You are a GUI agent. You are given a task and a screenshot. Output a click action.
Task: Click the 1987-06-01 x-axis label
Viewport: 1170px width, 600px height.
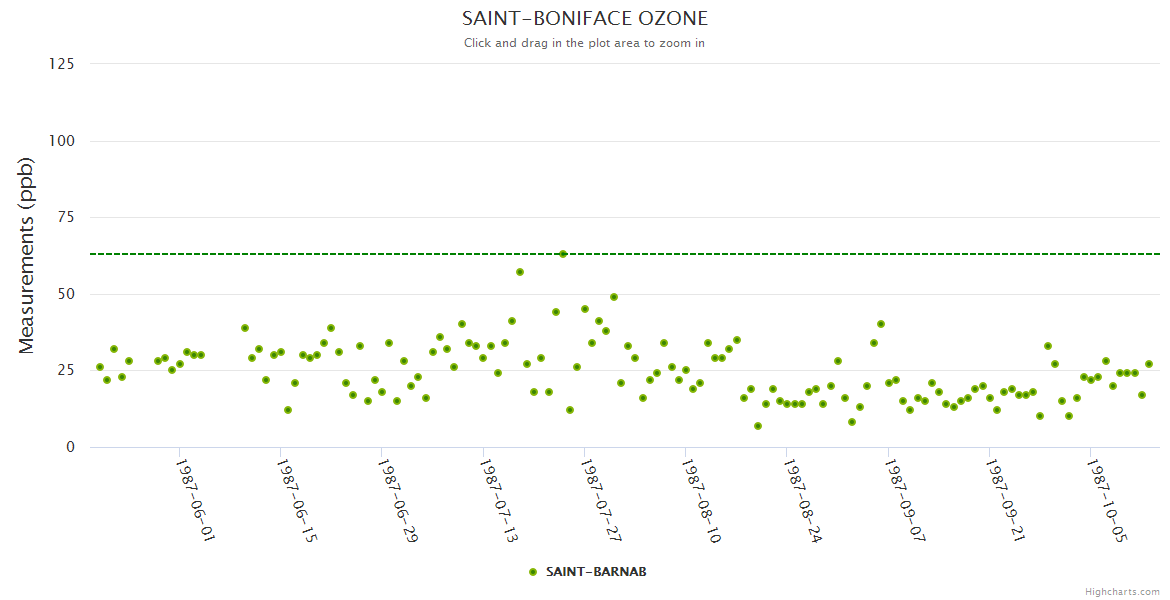196,499
